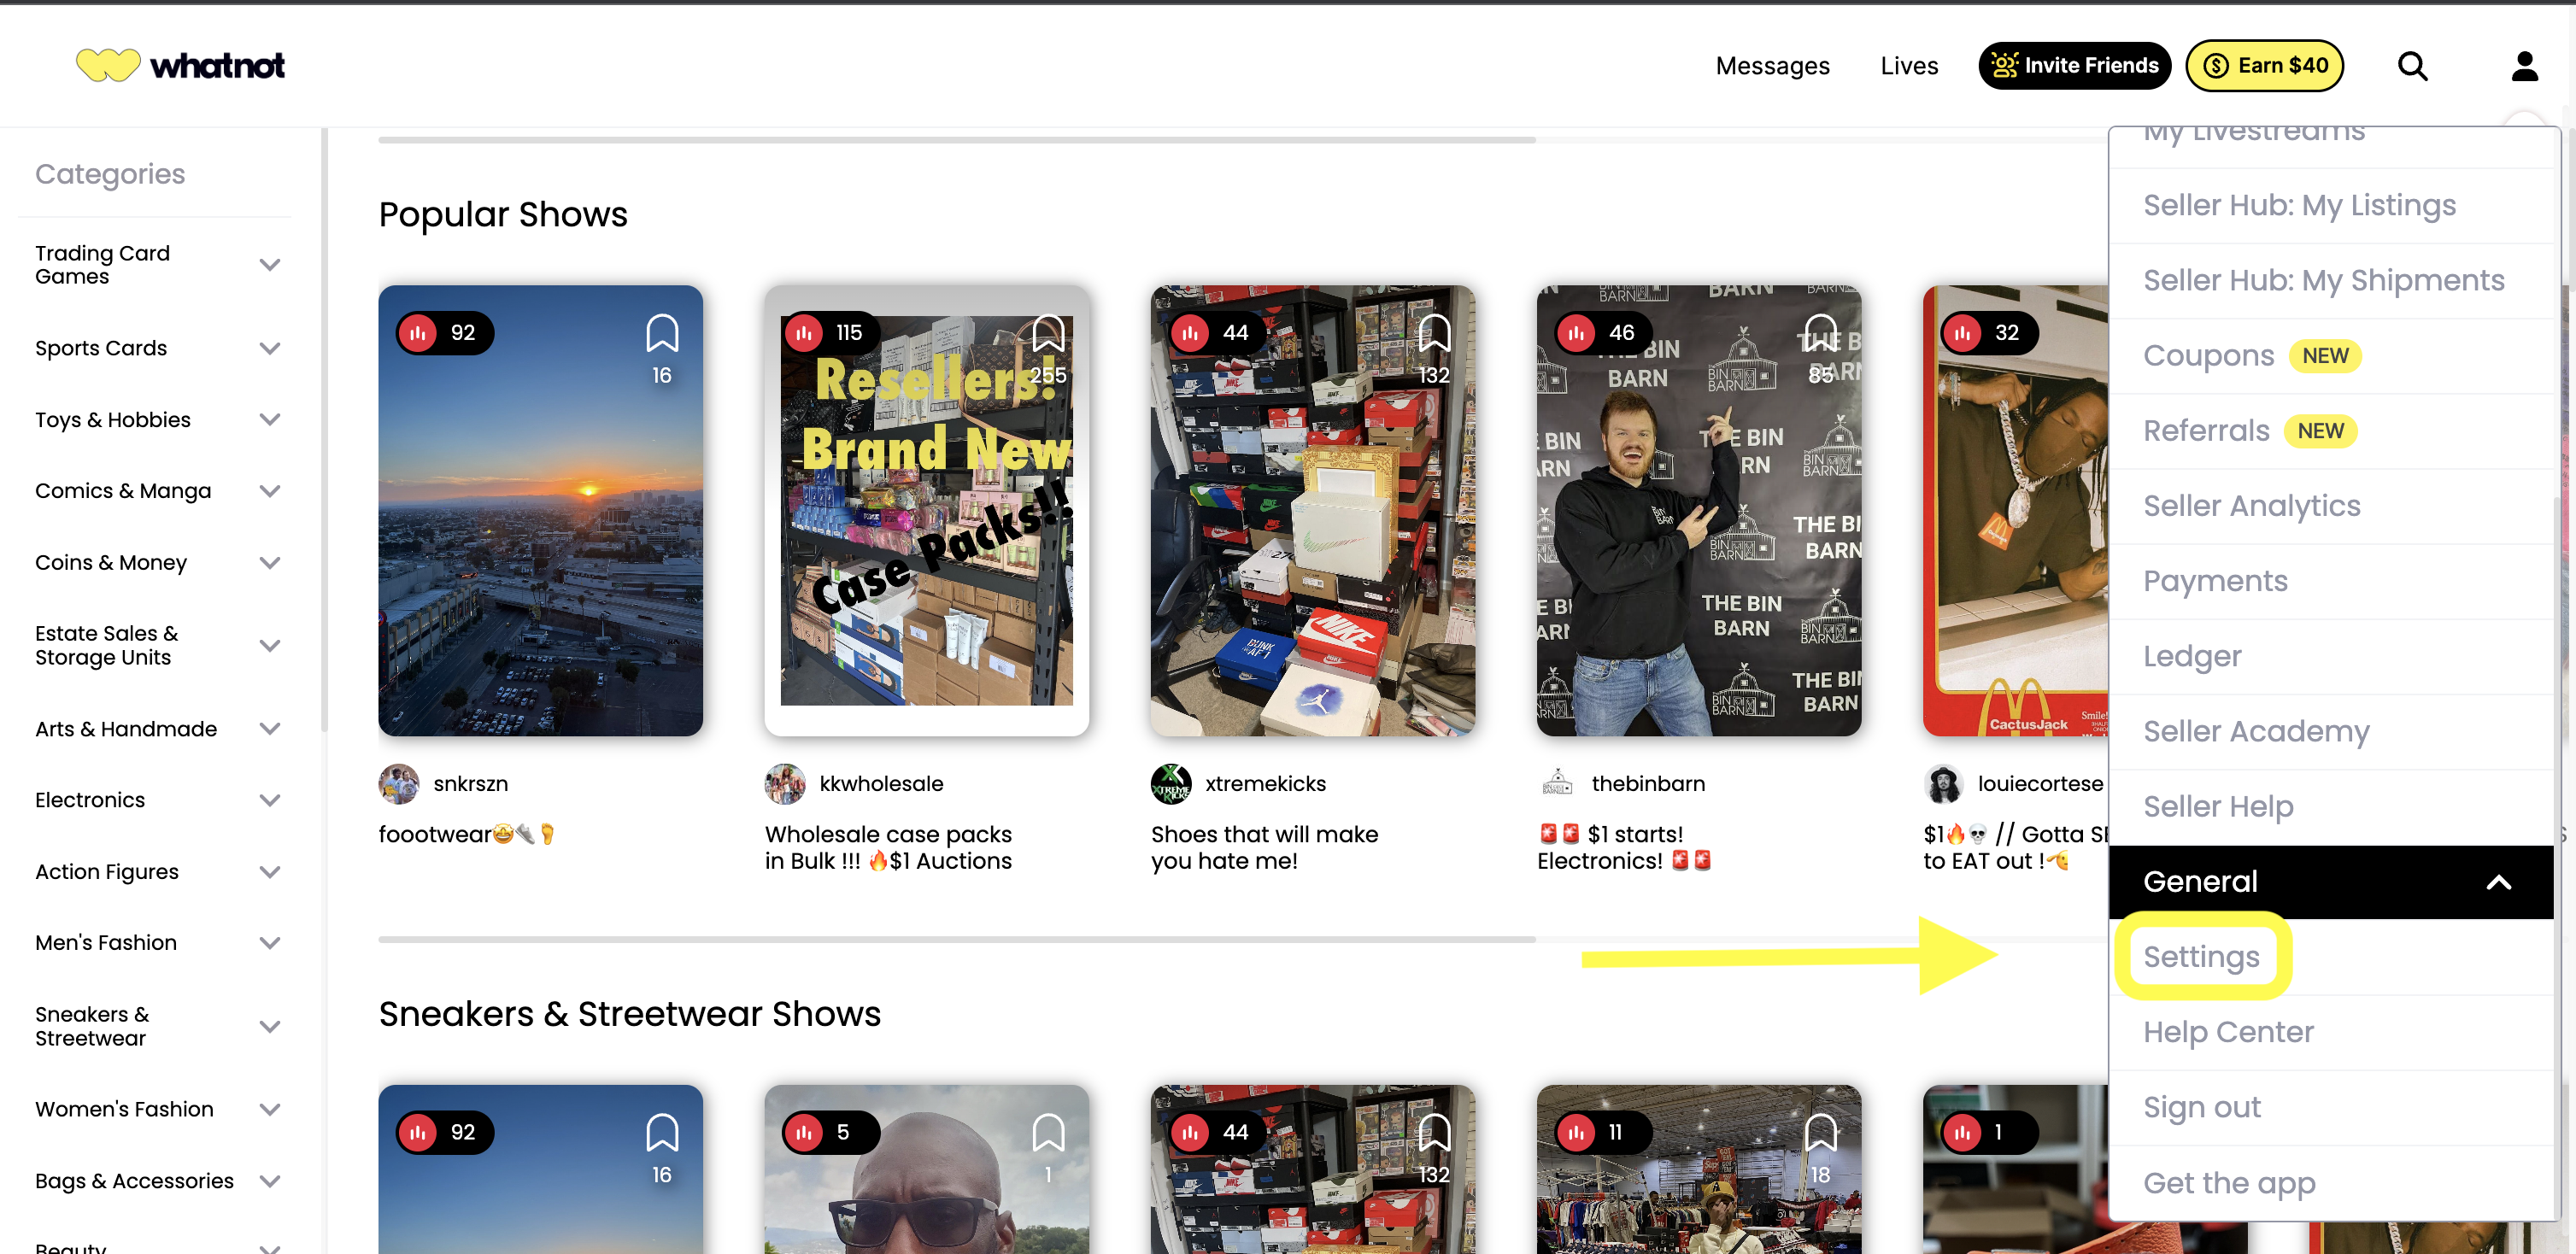This screenshot has height=1254, width=2576.
Task: Click Invite Friends button
Action: tap(2074, 66)
